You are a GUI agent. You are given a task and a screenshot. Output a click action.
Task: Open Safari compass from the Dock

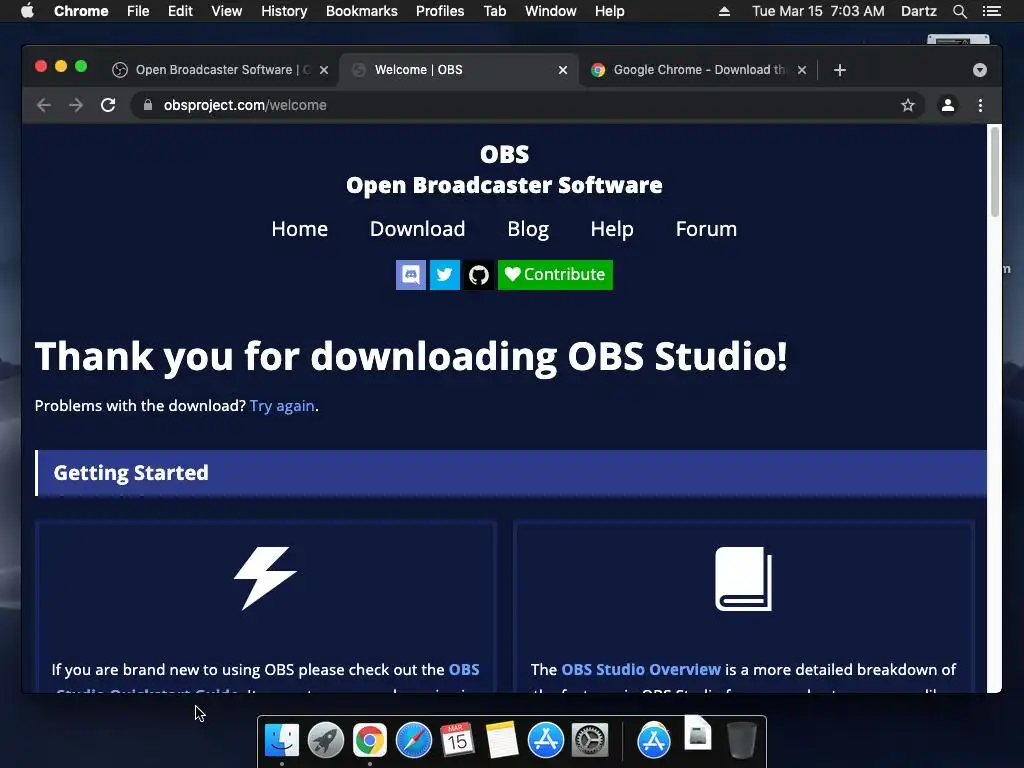413,741
